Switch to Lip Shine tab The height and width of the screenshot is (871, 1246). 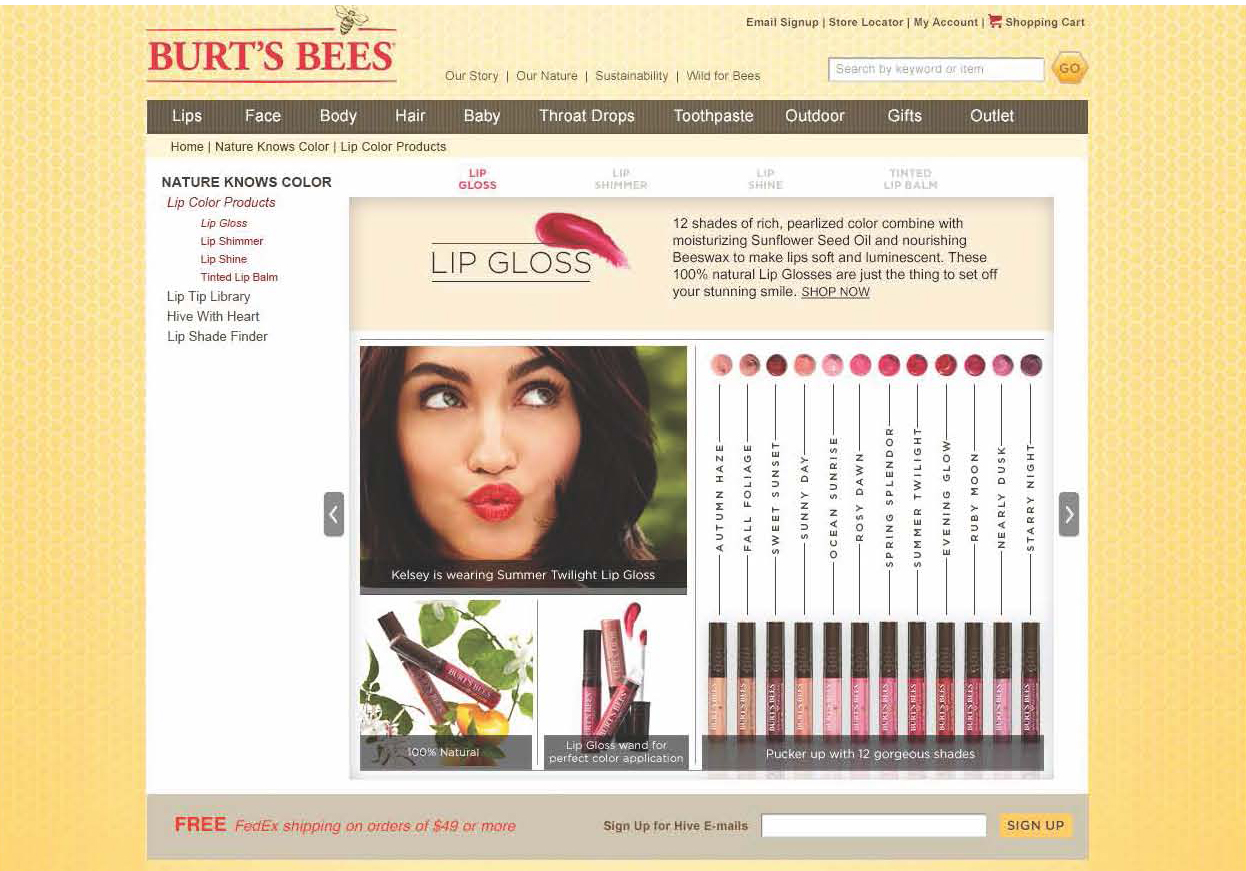point(765,179)
